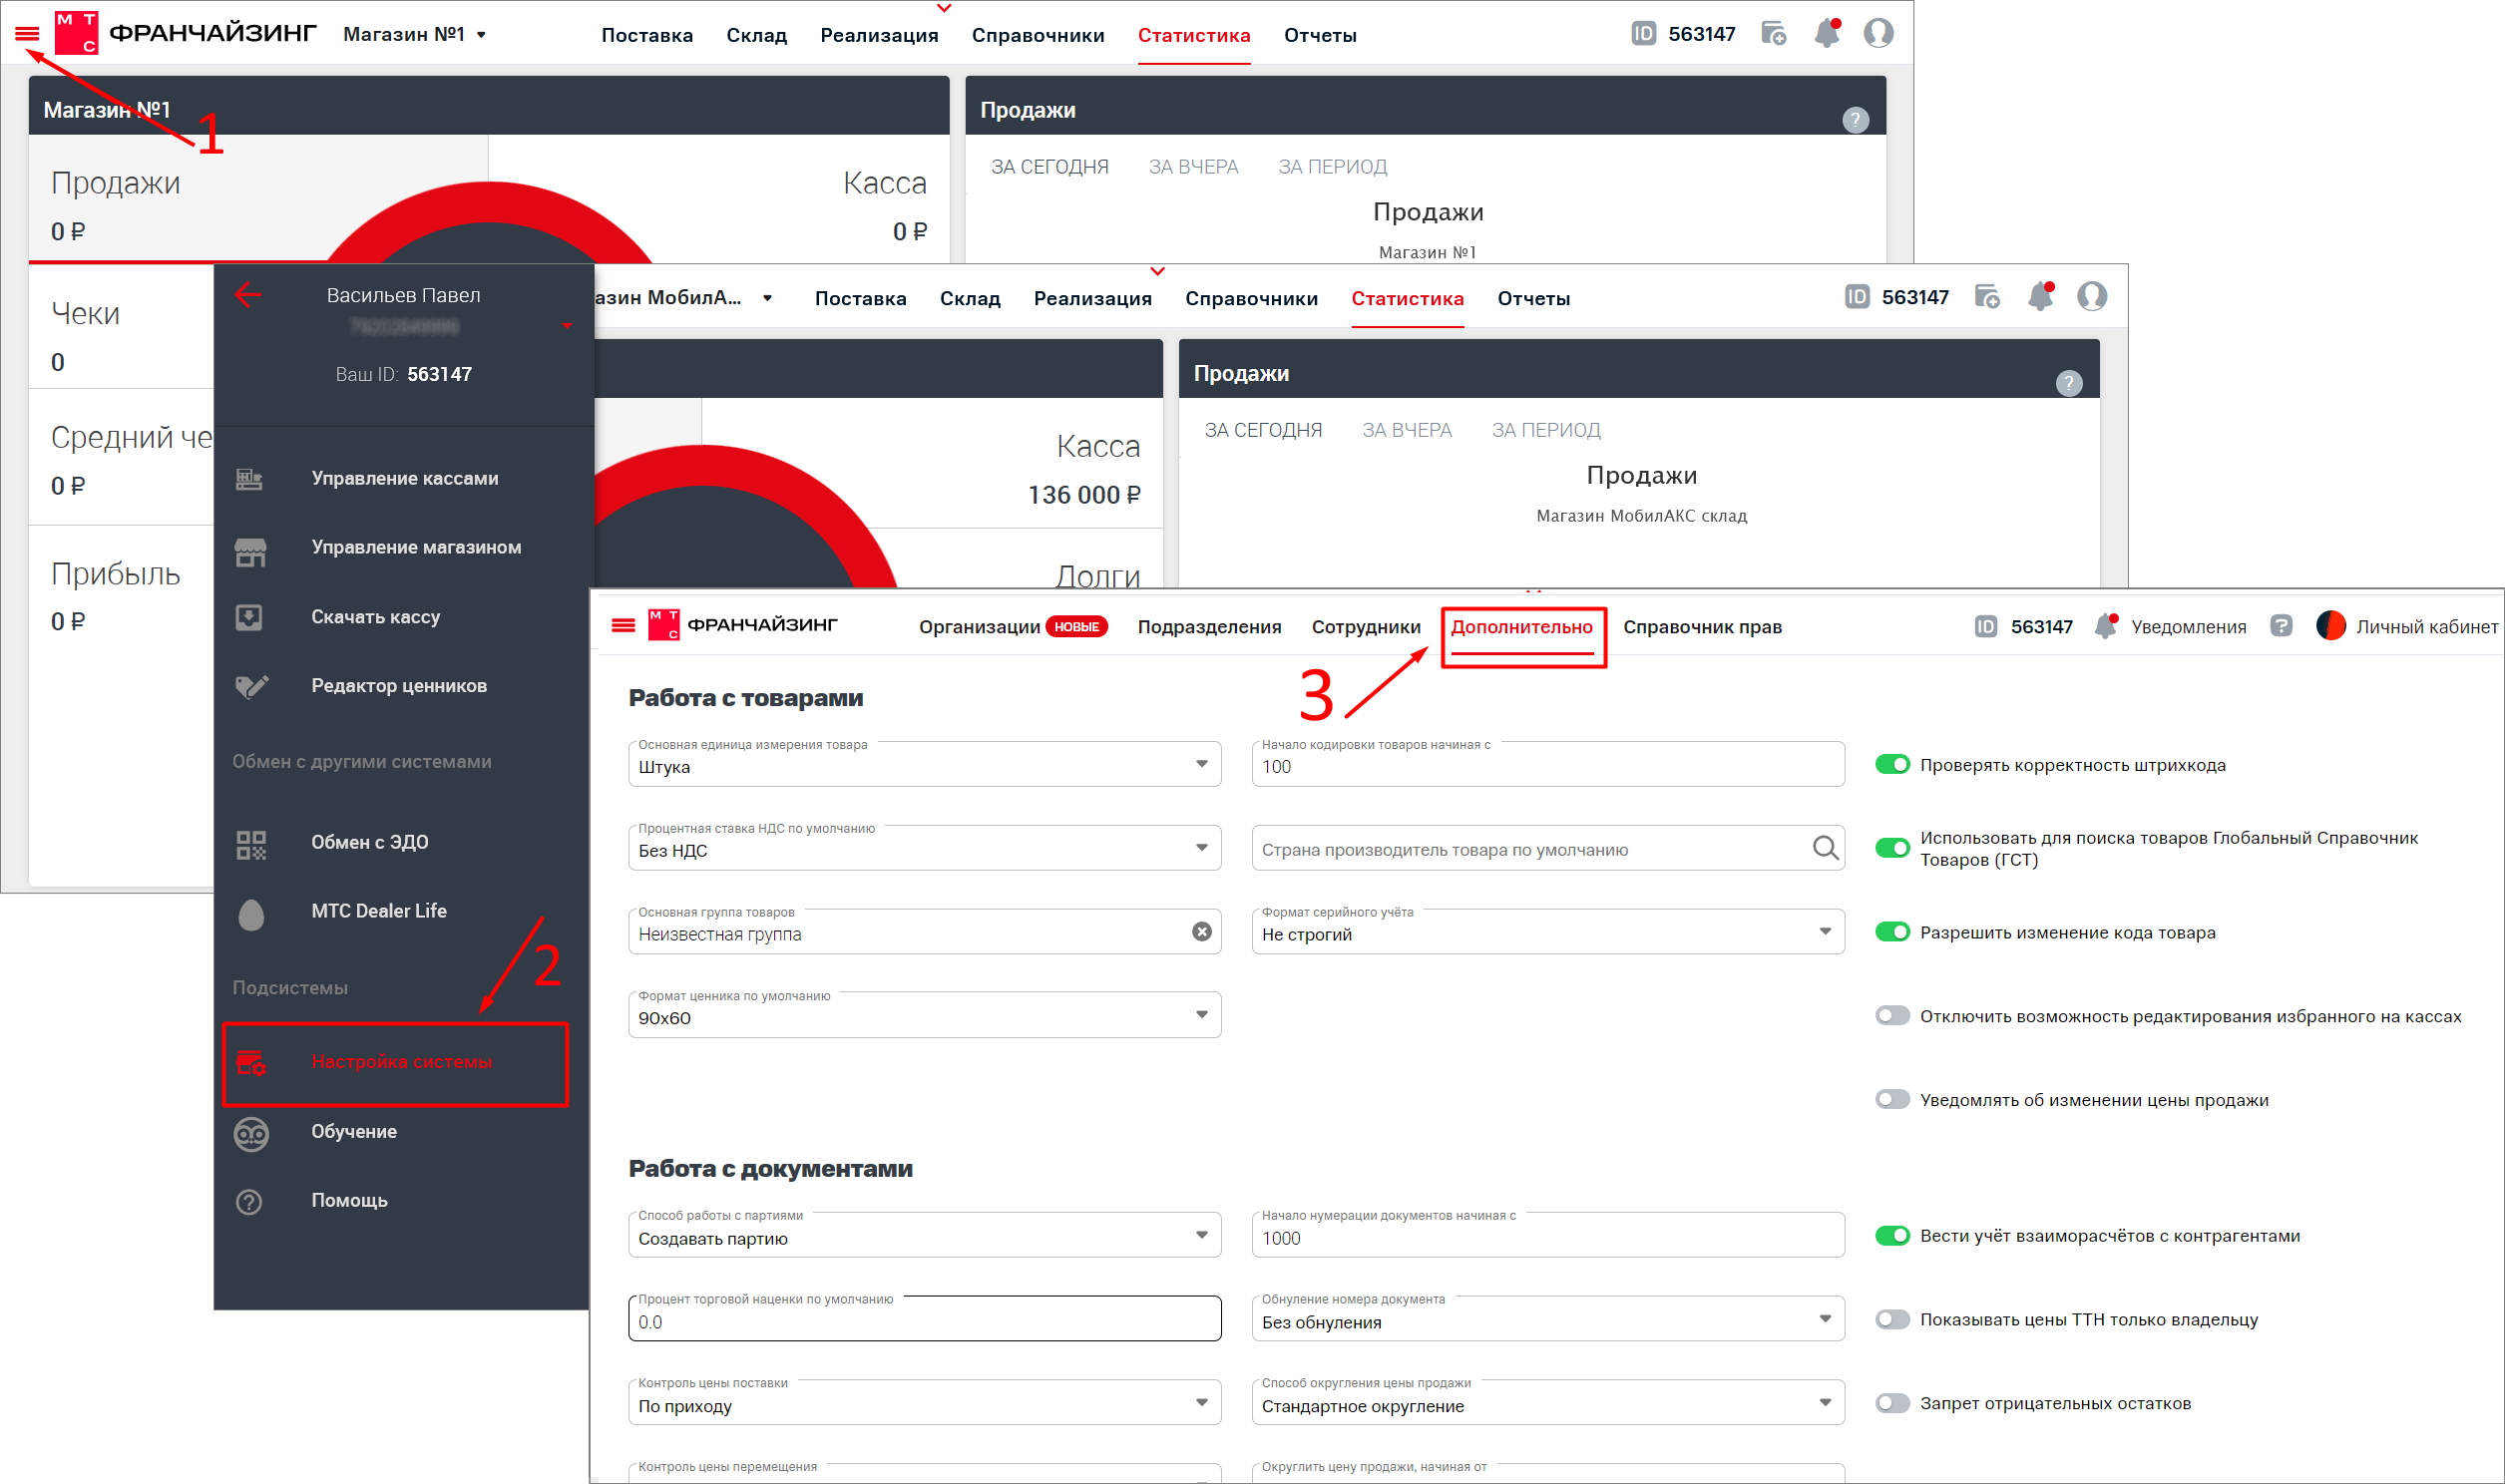The height and width of the screenshot is (1484, 2505).
Task: Click the Помощь question mark icon
Action: click(249, 1201)
